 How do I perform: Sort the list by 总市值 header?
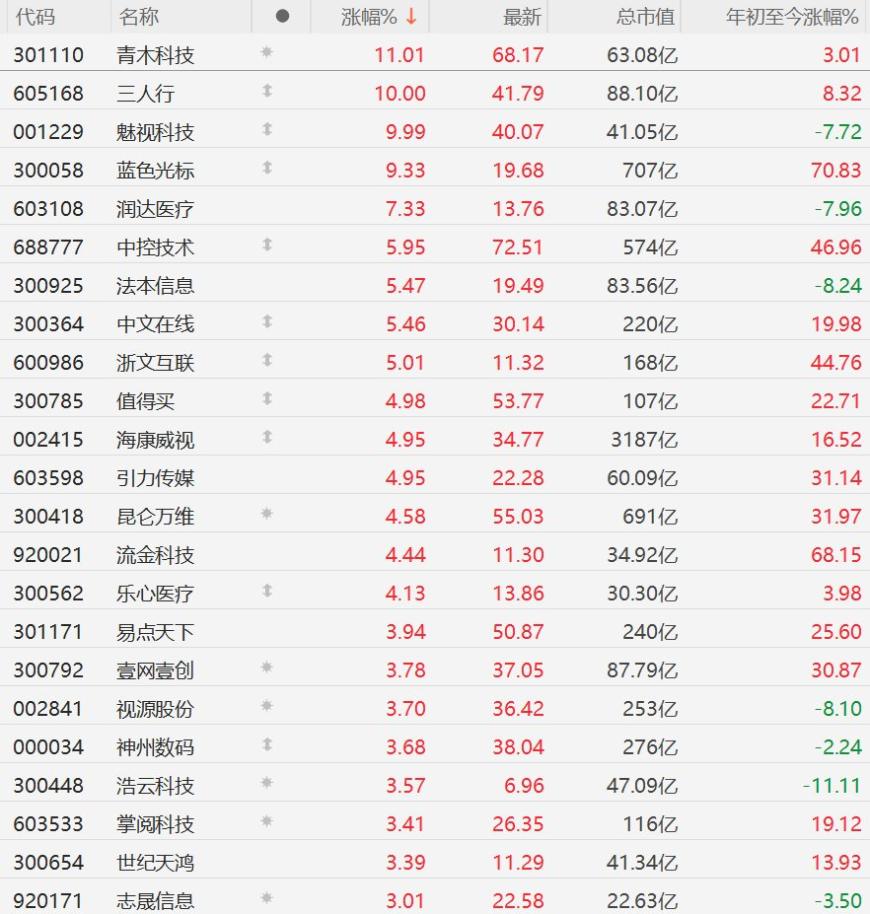645,17
